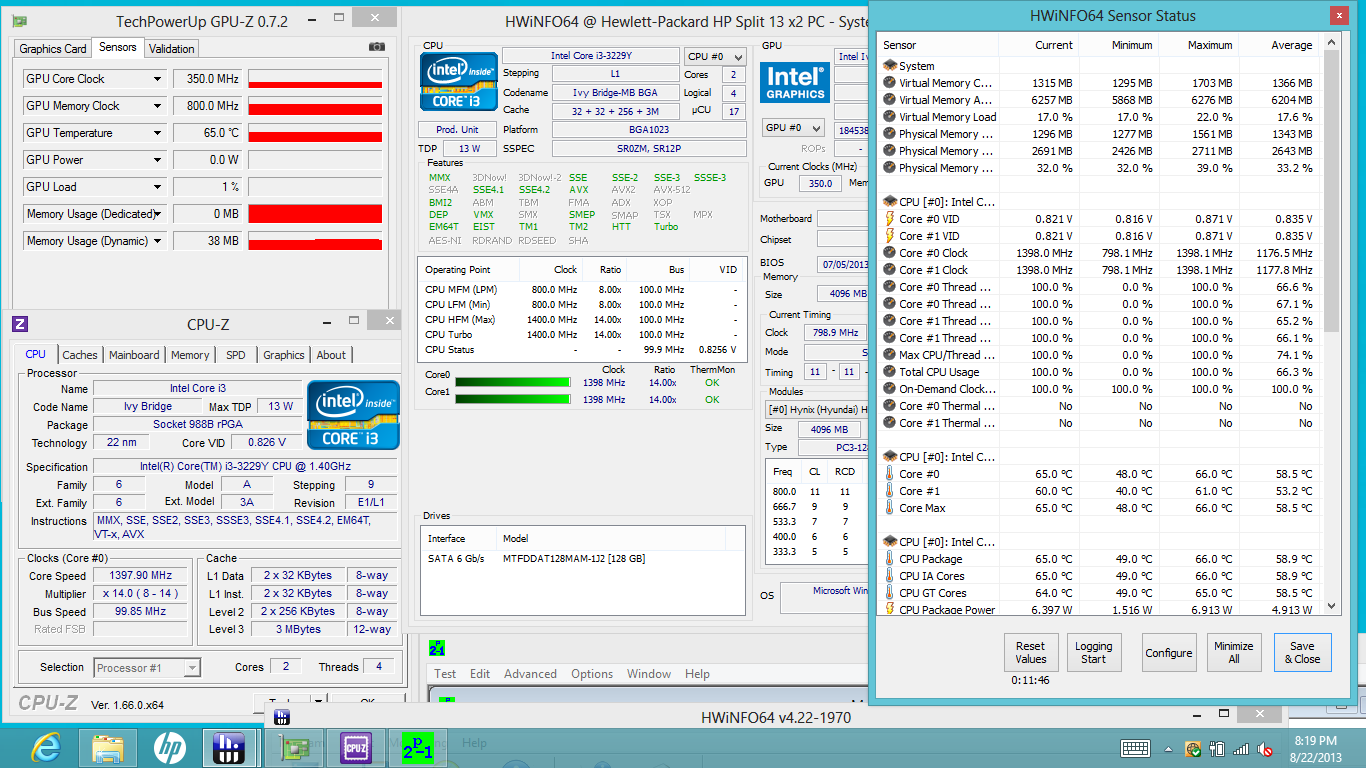Open the CPU #0 selector in HWiNFO64
Screen dimensions: 1366x768
point(715,56)
